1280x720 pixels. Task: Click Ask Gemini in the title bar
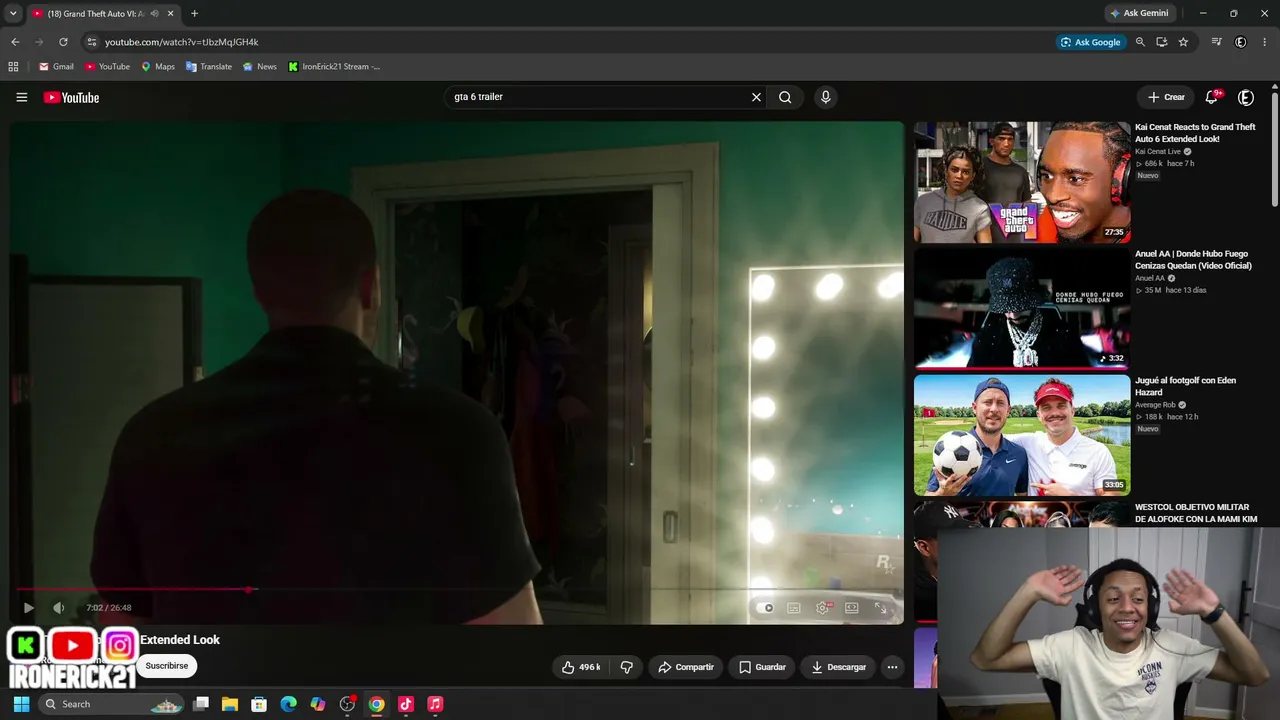(x=1139, y=13)
